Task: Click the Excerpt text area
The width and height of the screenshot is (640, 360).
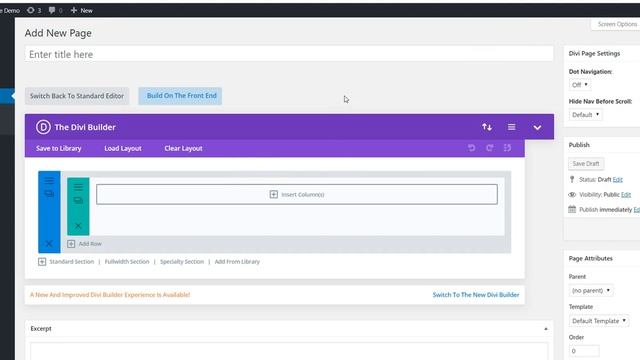Action: 289,351
